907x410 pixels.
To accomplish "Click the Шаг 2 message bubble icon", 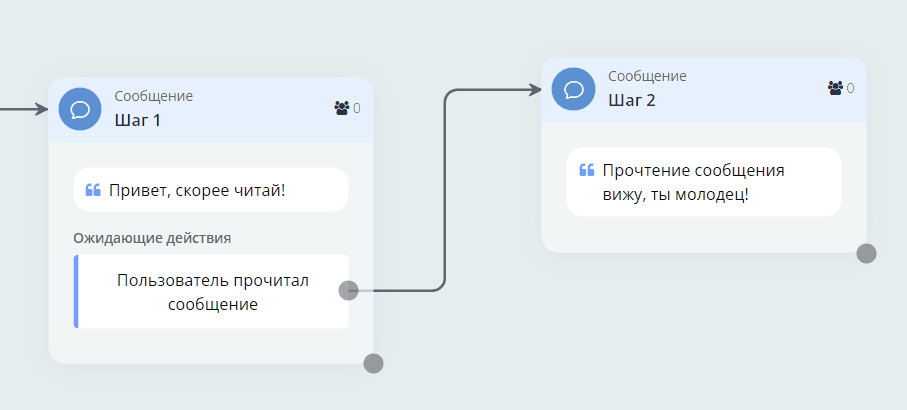I will (574, 89).
